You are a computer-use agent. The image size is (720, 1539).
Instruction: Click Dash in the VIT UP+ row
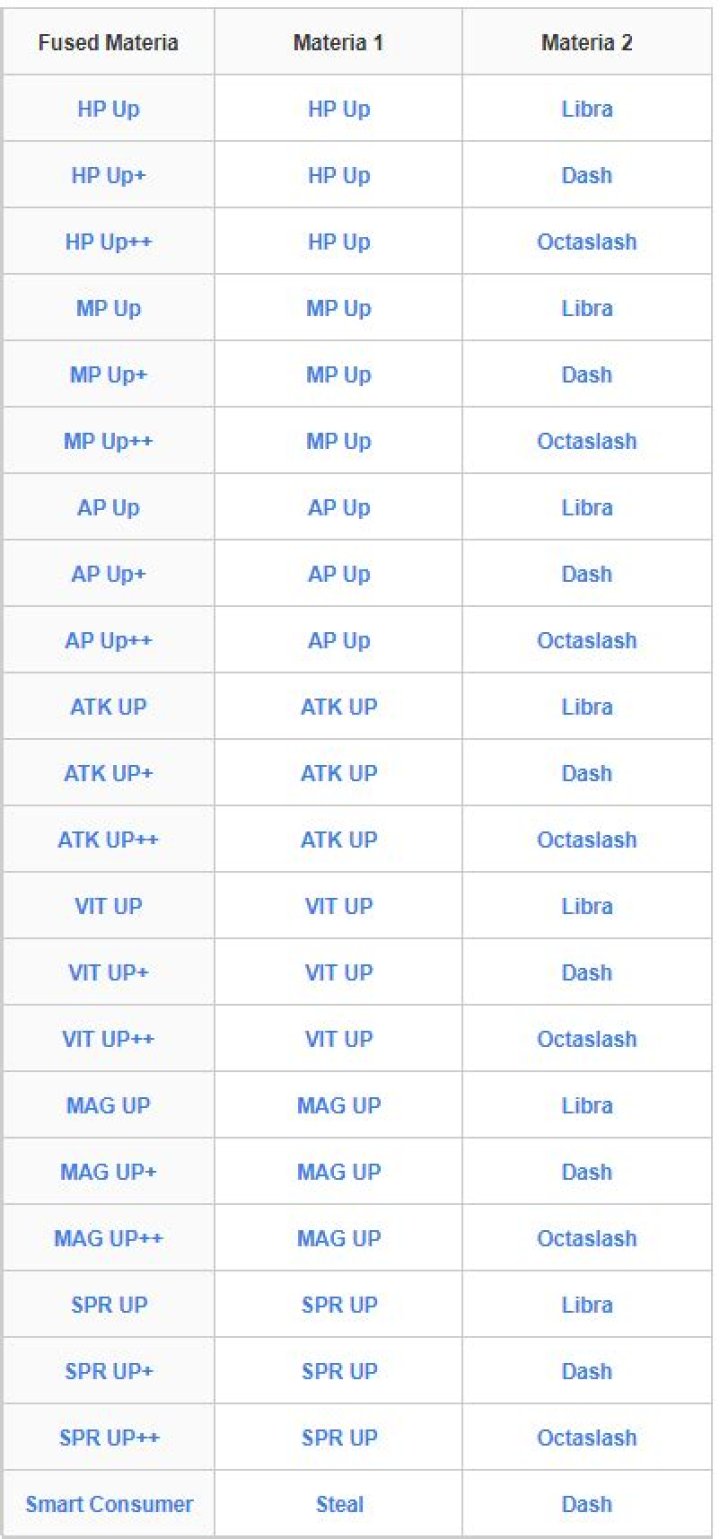[587, 972]
